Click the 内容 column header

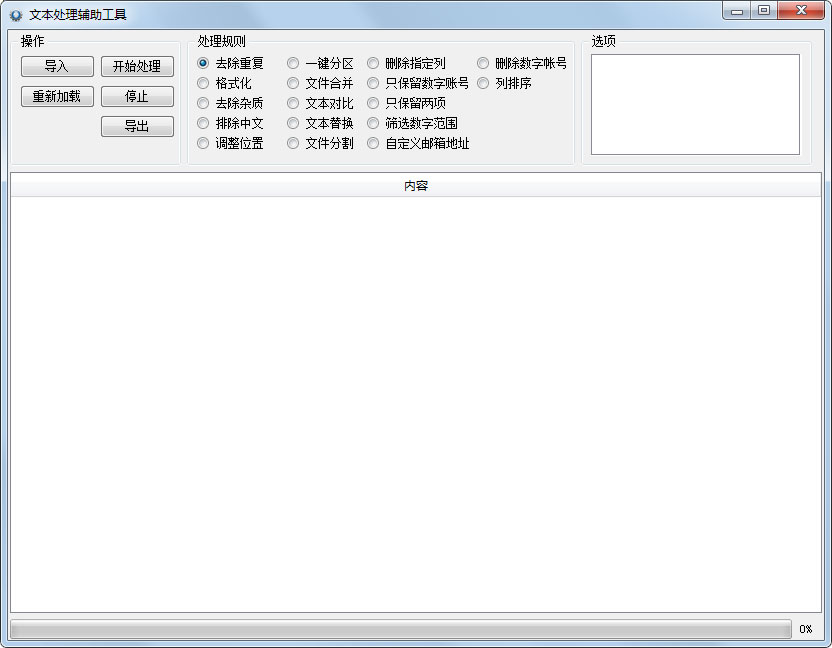point(416,186)
